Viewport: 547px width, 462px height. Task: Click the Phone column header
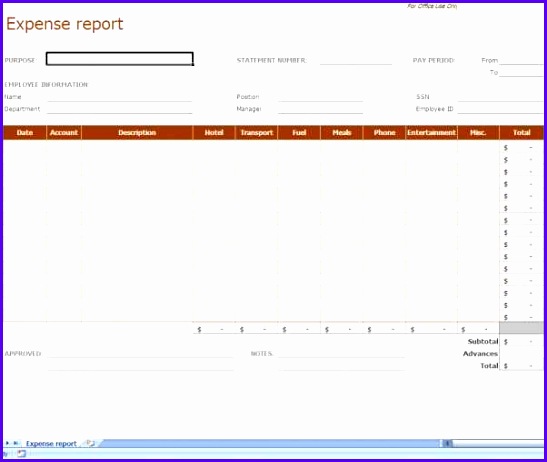point(384,133)
